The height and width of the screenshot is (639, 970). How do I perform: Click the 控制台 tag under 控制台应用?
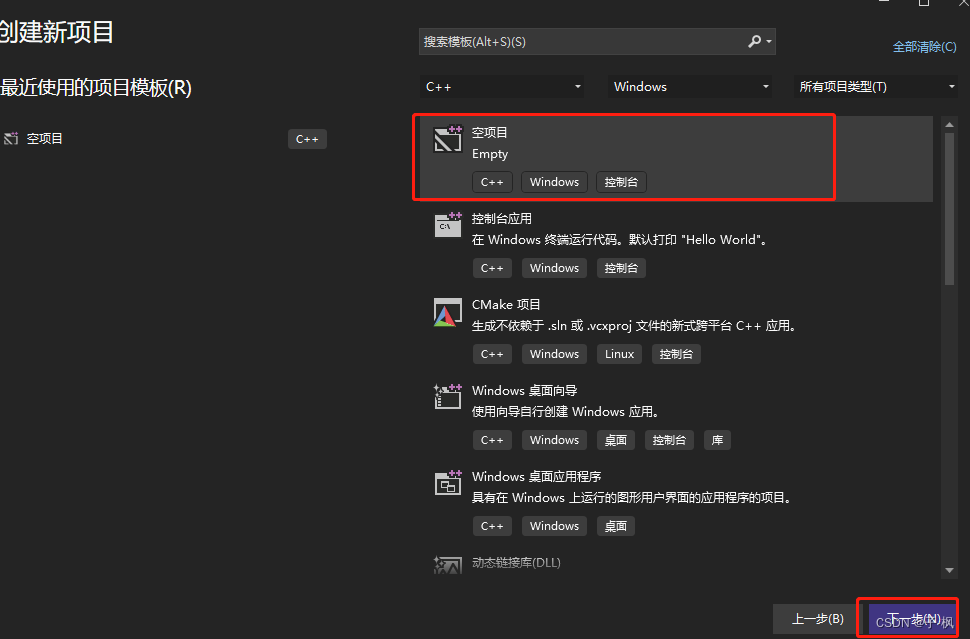(620, 268)
